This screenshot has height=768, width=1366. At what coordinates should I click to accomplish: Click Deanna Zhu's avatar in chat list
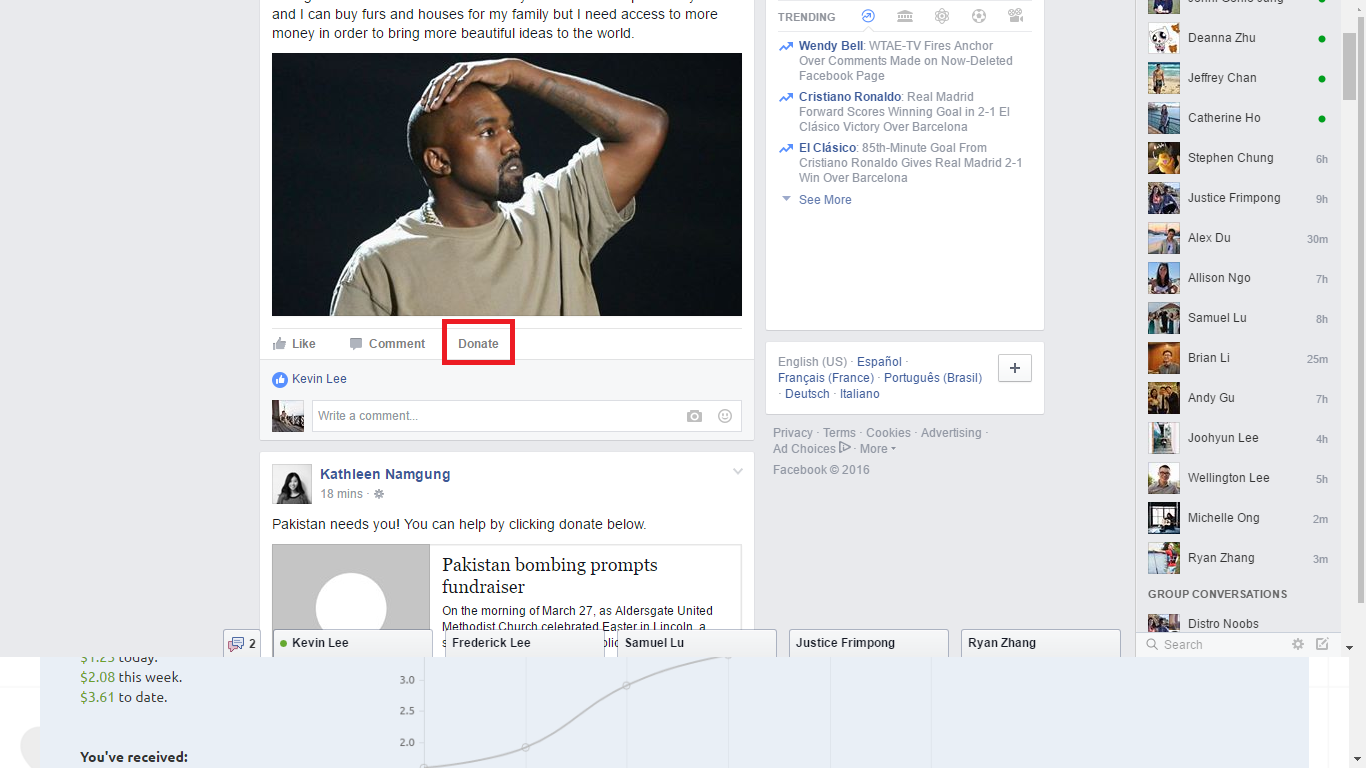(x=1164, y=38)
